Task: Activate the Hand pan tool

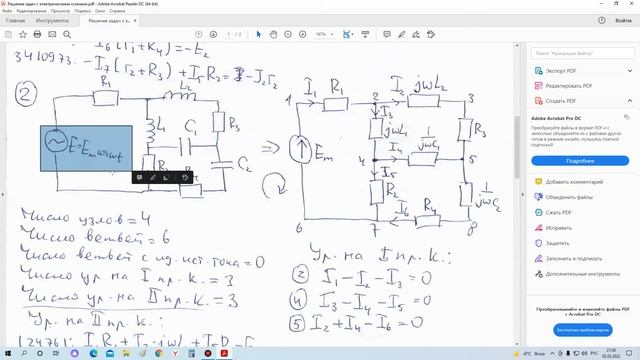Action: click(273, 35)
